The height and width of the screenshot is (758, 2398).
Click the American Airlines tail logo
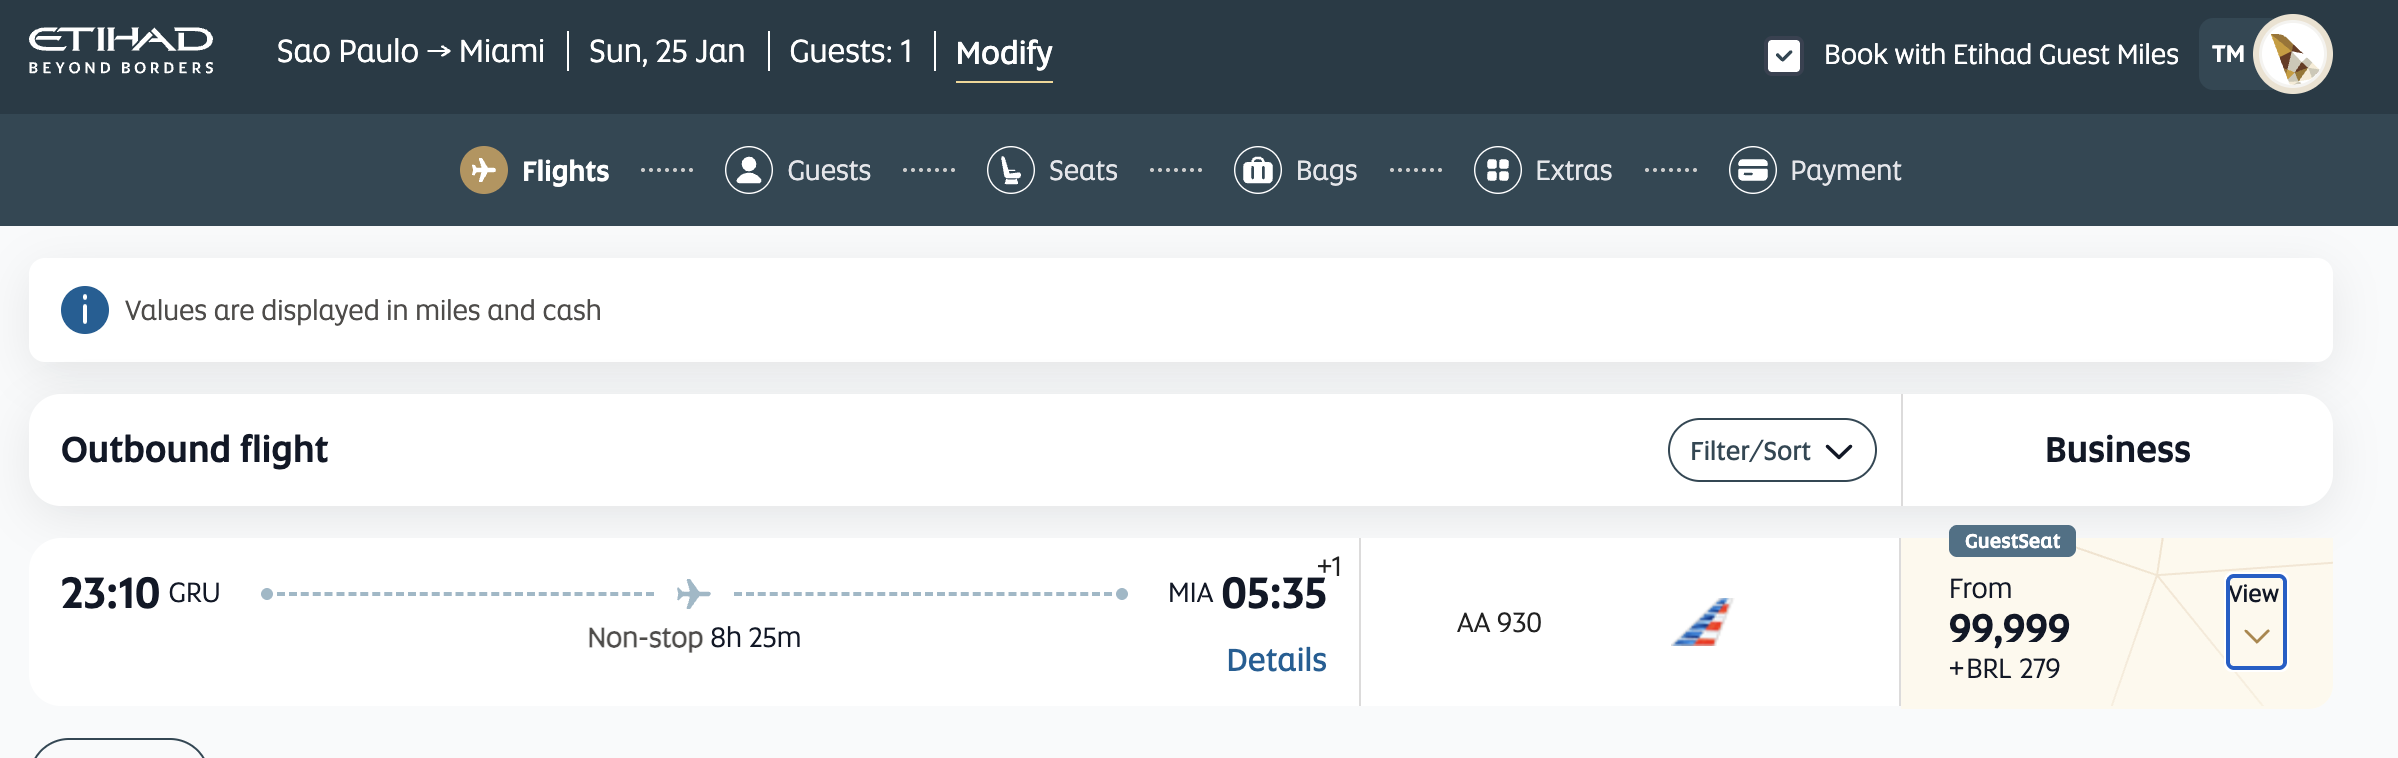tap(1702, 622)
